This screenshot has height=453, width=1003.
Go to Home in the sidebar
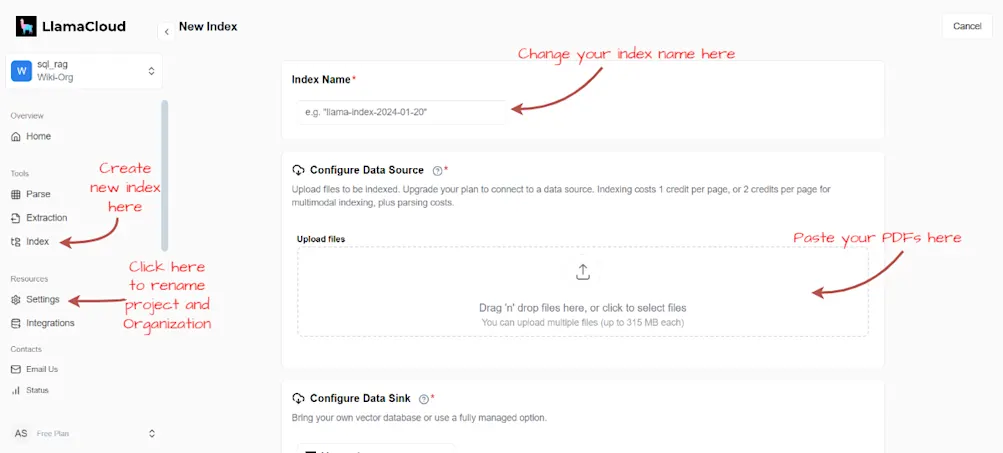(x=38, y=136)
